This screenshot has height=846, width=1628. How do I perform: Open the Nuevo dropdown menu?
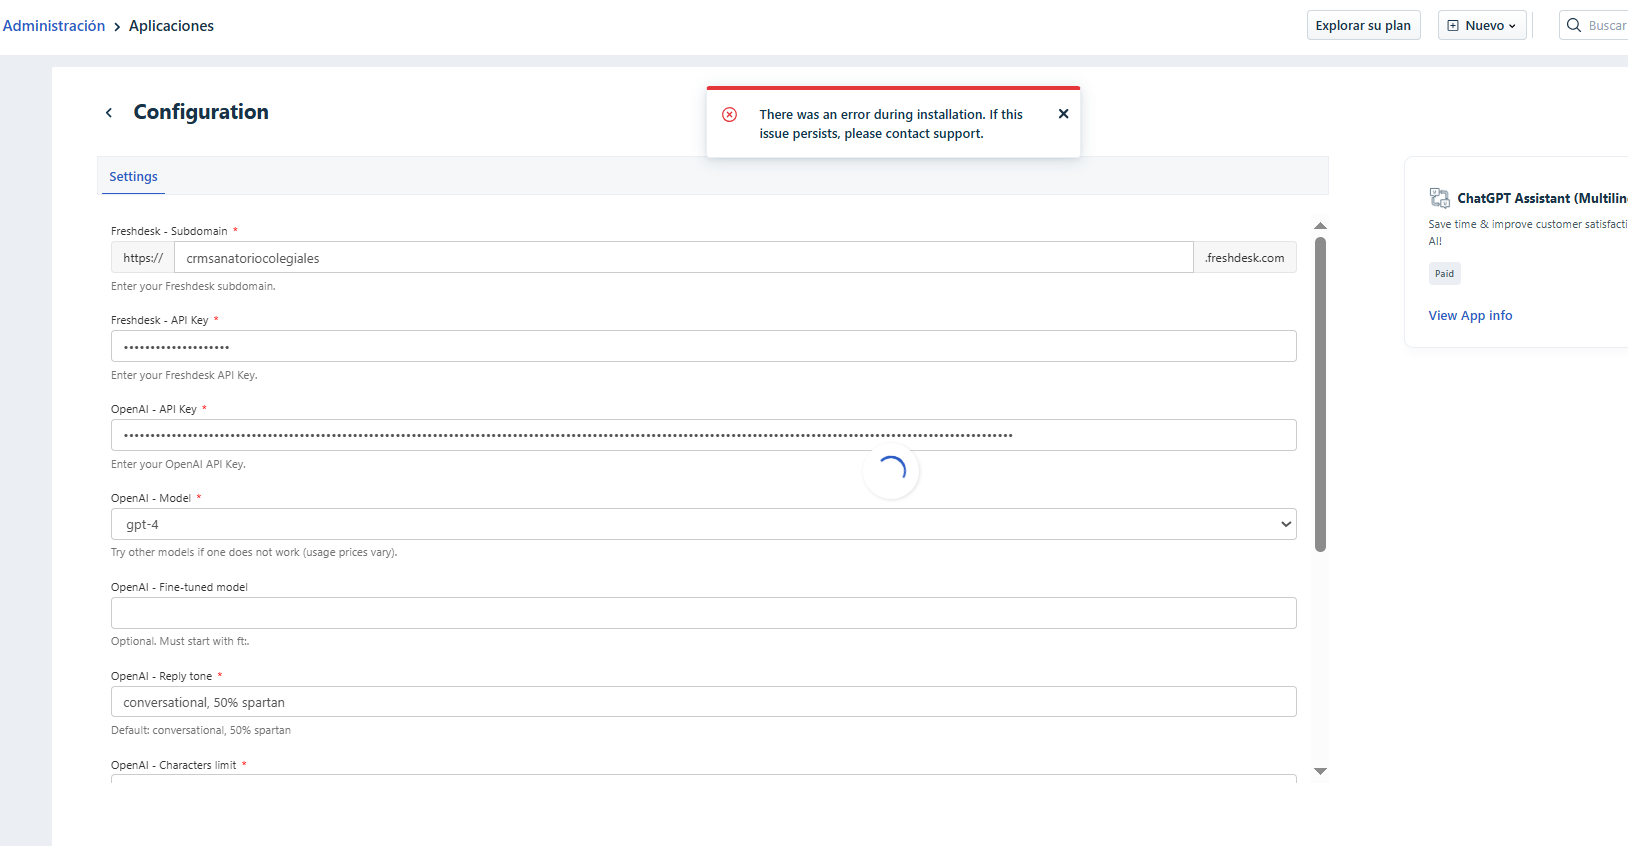[1482, 25]
